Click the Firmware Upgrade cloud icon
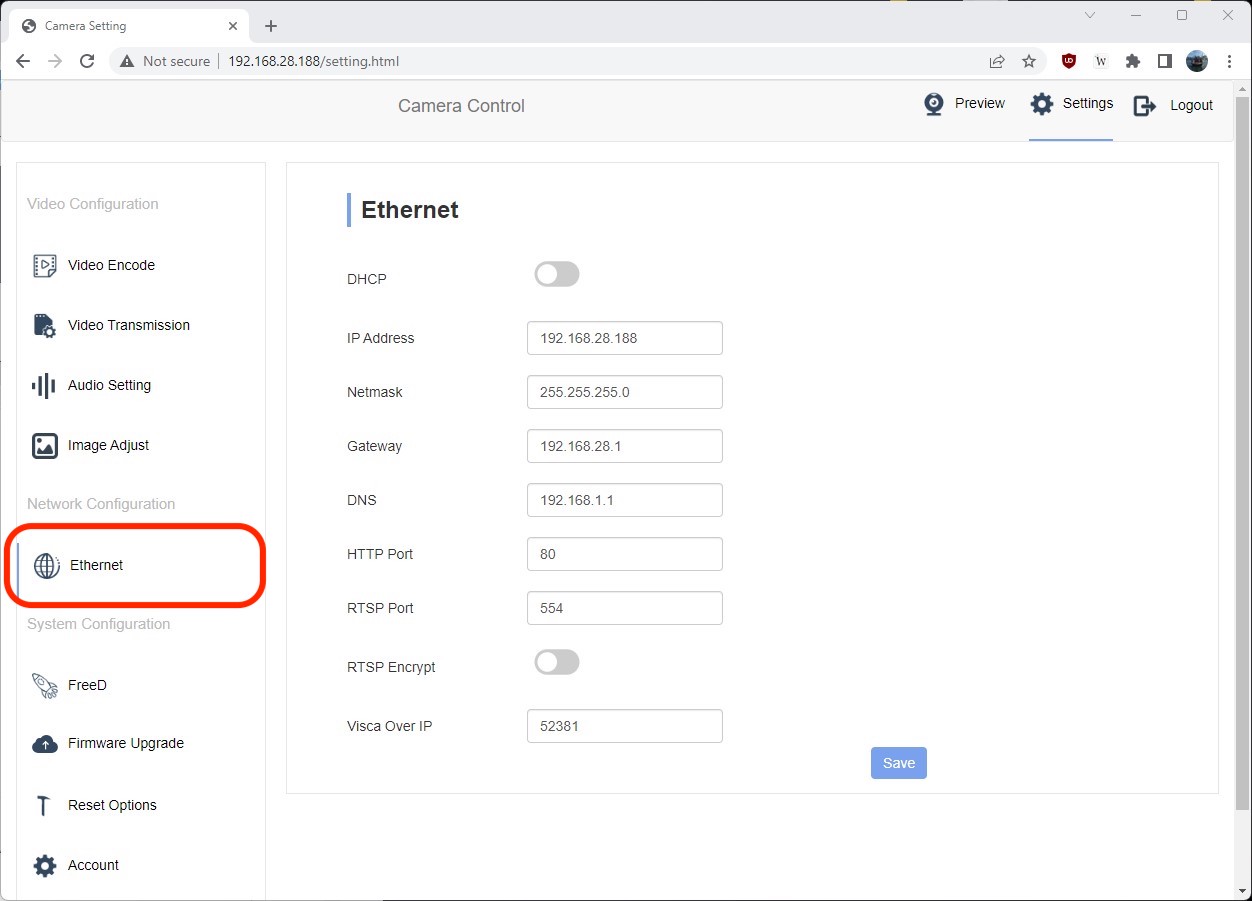Viewport: 1252px width, 901px height. point(45,743)
